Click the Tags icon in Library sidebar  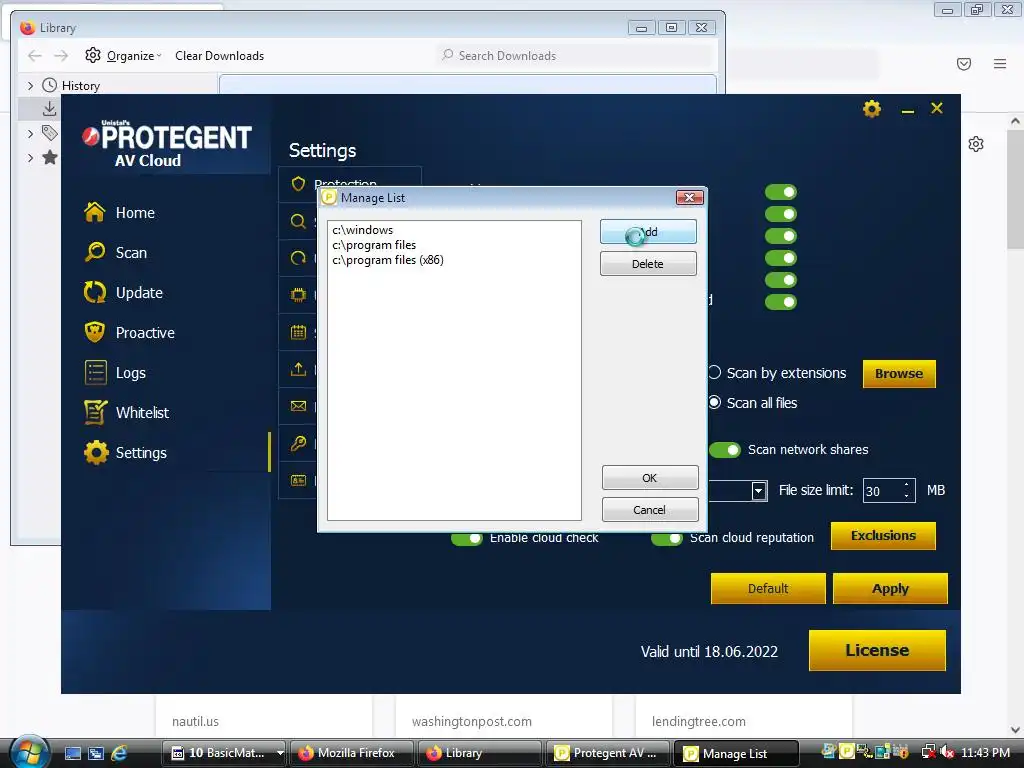(49, 133)
